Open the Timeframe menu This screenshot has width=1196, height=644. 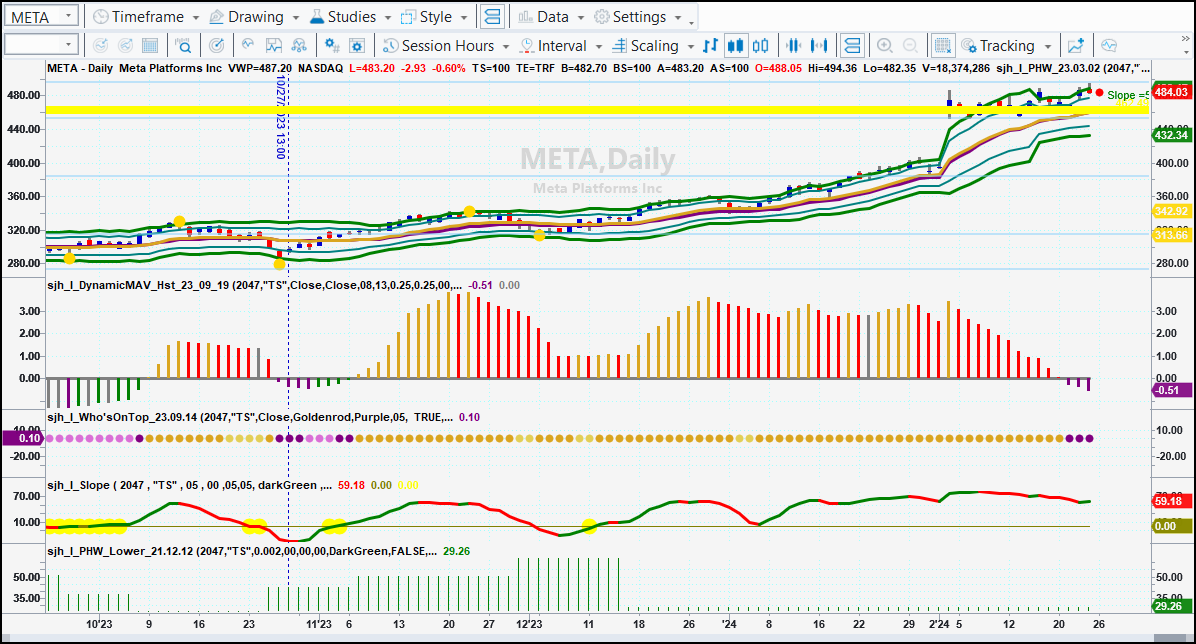pos(146,17)
